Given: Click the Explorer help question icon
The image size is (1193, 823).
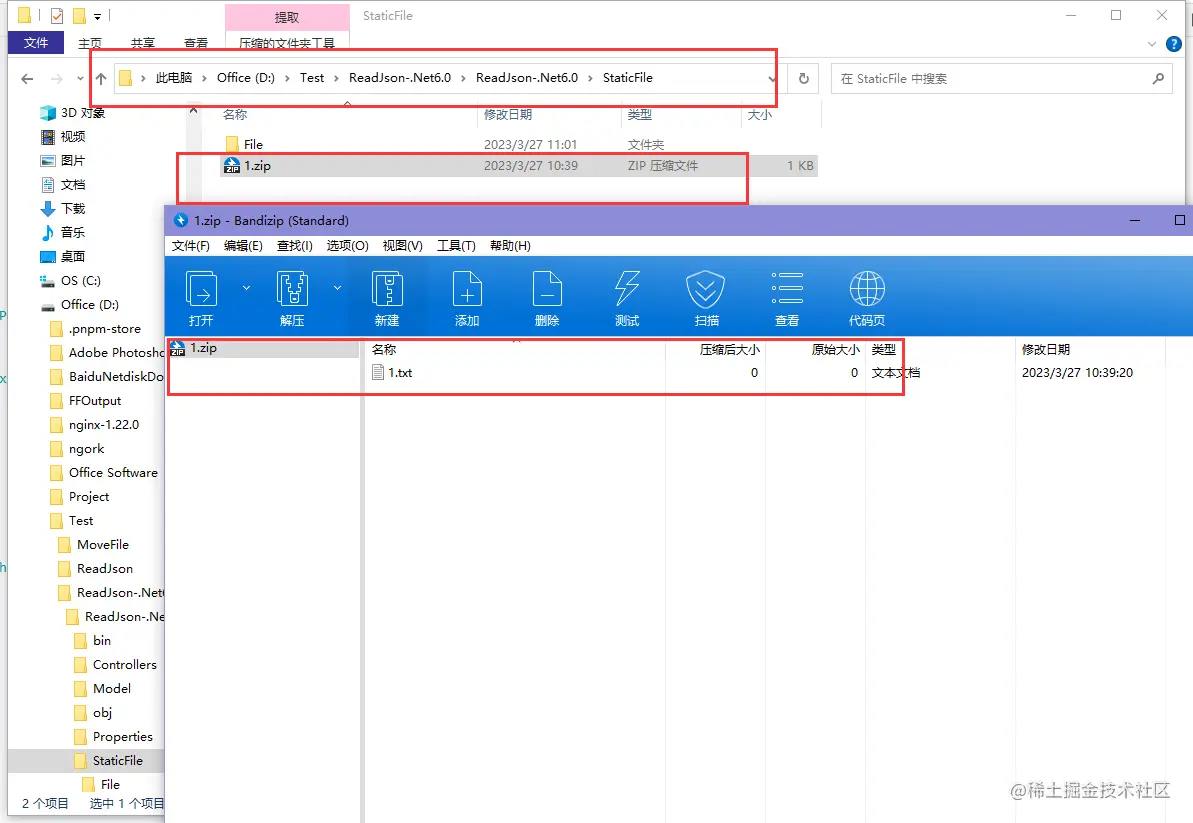Looking at the screenshot, I should click(1174, 44).
